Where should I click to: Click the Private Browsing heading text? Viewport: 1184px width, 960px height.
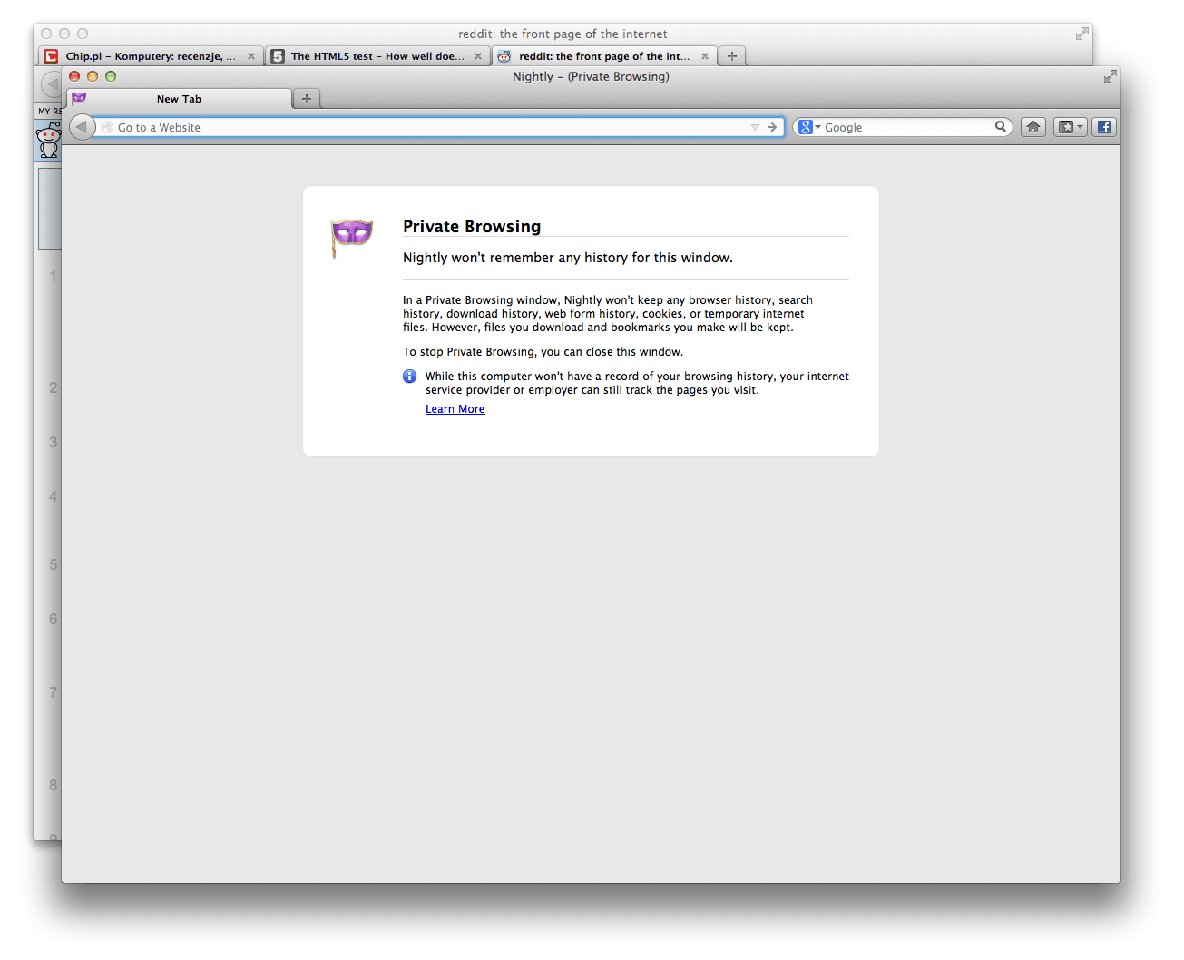tap(472, 226)
